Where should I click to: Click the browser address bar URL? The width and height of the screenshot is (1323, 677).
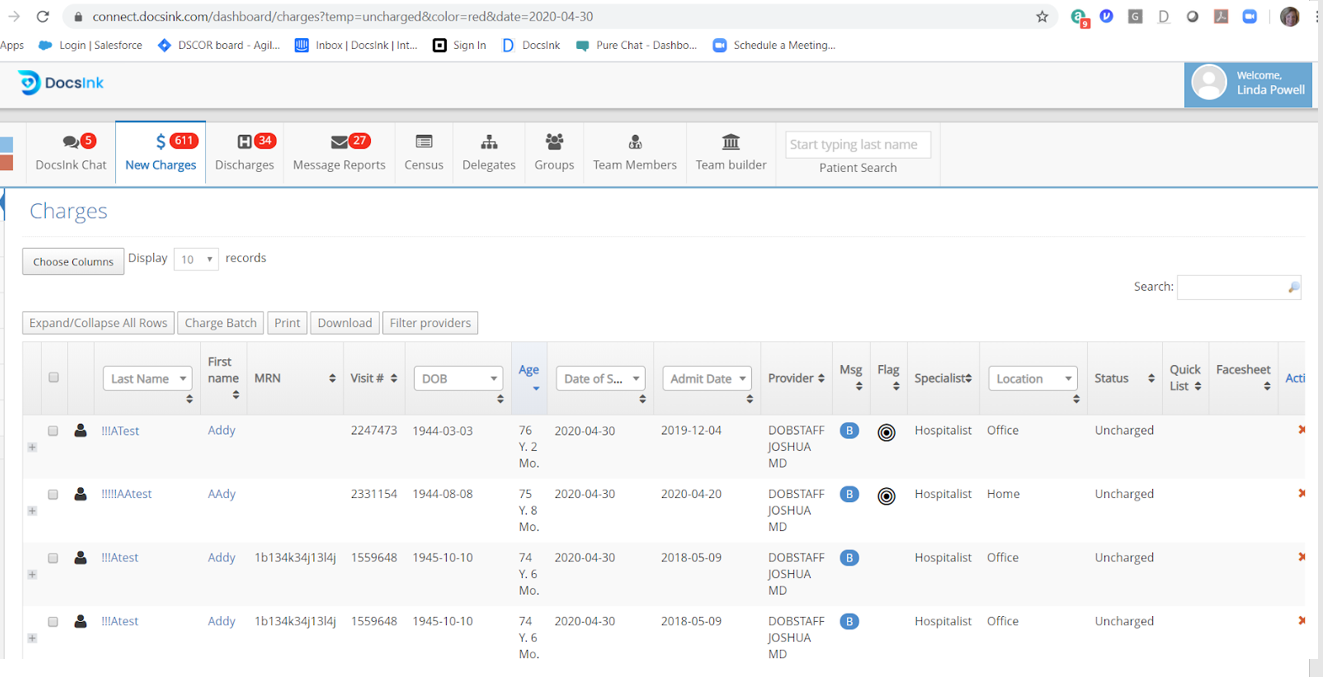(x=343, y=17)
